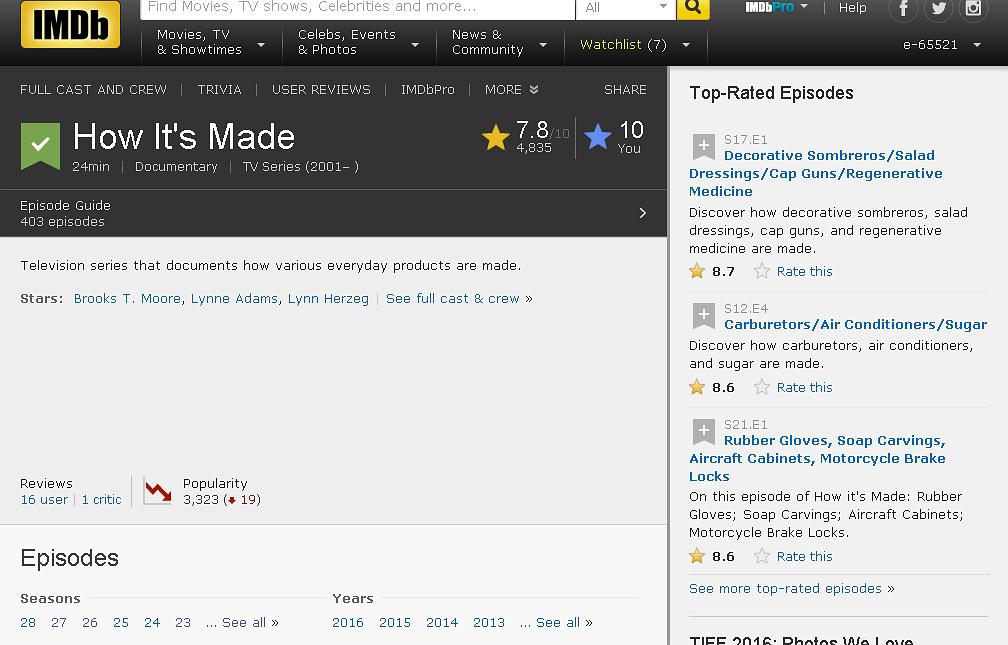Click Rate this for S17.E1
1008x645 pixels.
[x=804, y=271]
